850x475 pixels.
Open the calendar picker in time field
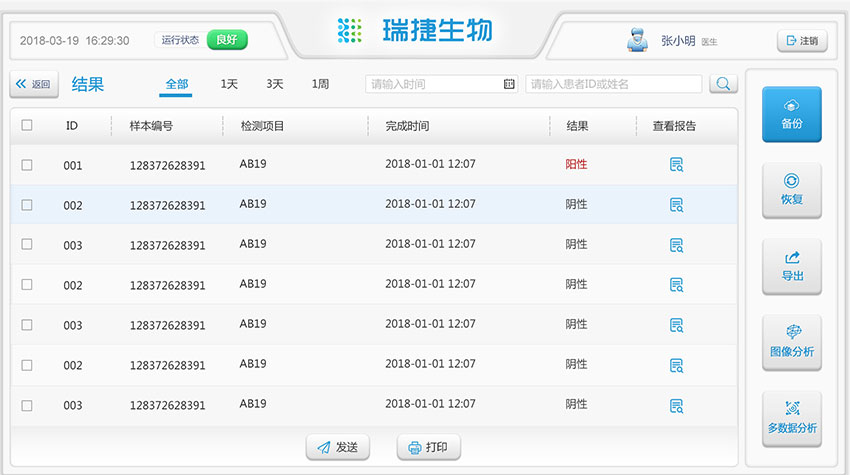[x=509, y=84]
